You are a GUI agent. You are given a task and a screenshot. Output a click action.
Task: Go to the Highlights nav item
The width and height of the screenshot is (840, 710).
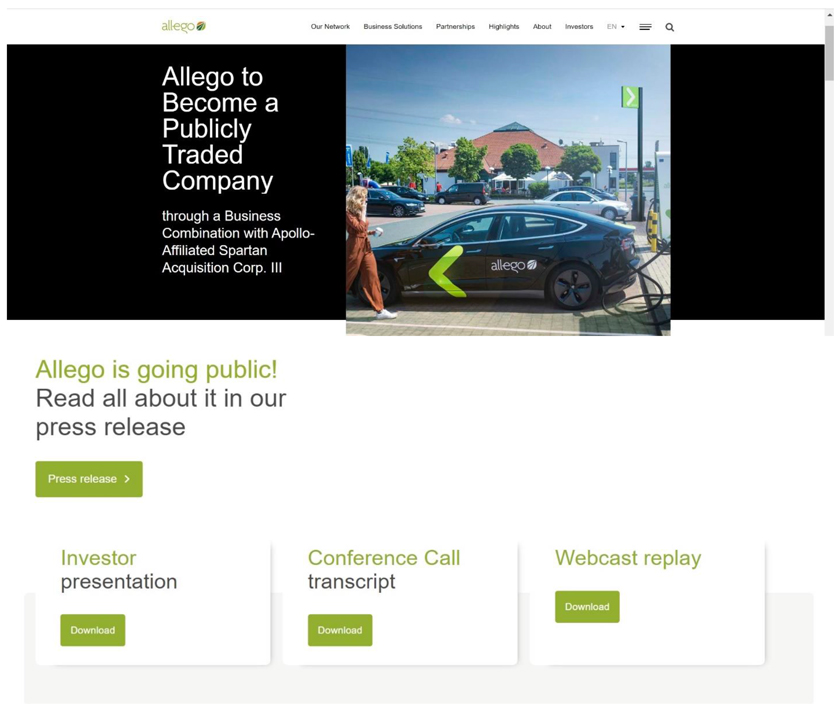[x=504, y=27]
